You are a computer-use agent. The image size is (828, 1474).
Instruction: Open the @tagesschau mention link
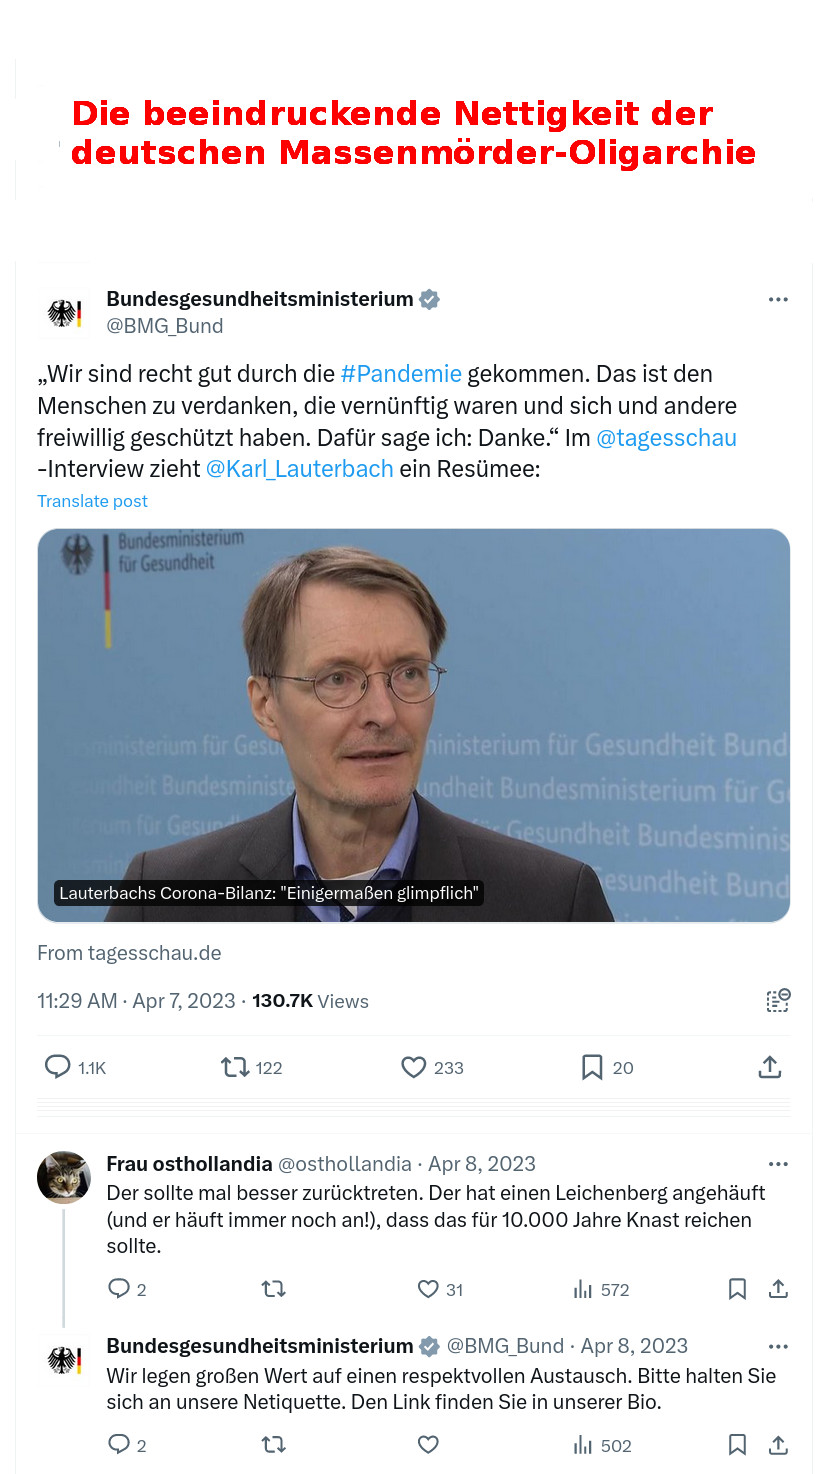coord(666,438)
